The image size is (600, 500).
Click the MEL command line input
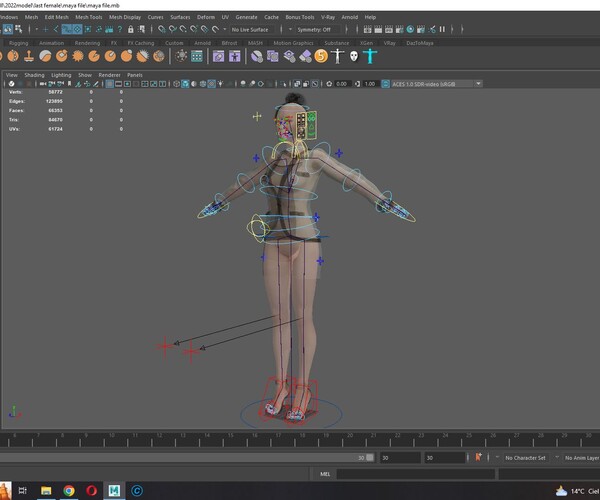click(x=416, y=474)
